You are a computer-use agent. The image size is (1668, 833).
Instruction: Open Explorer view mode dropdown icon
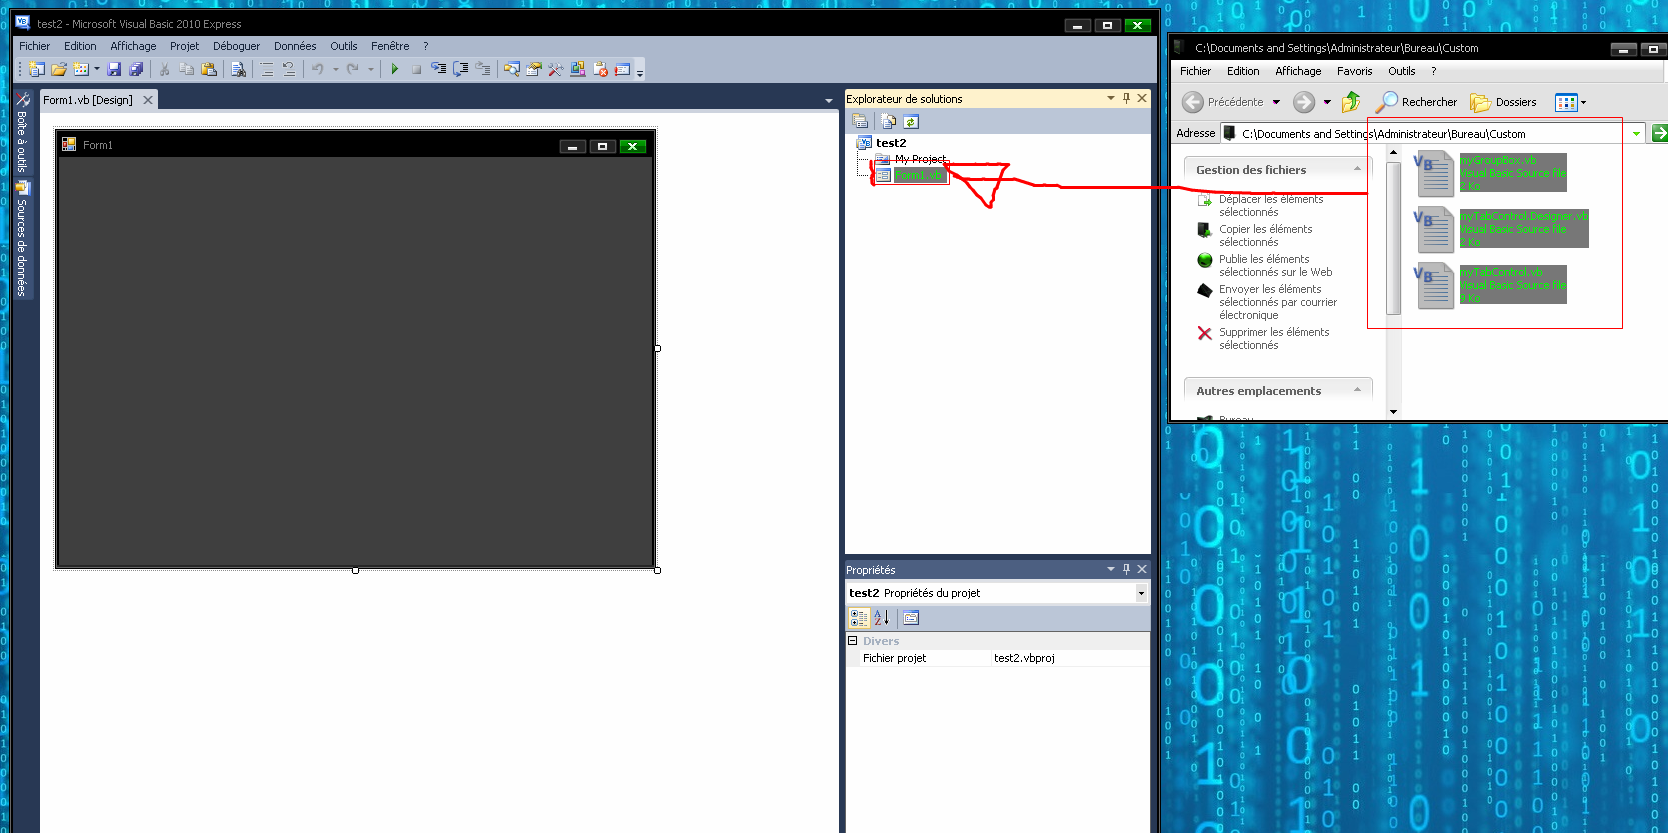coord(1571,102)
